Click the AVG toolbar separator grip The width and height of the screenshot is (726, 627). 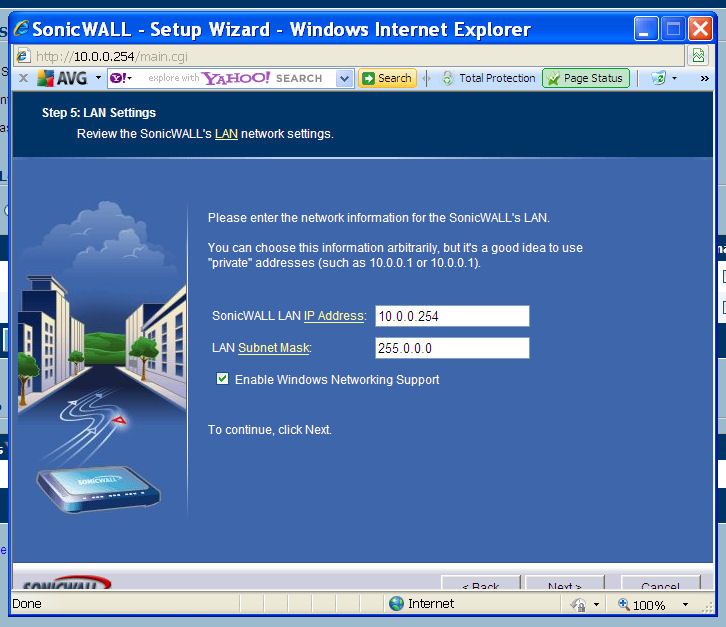[427, 78]
